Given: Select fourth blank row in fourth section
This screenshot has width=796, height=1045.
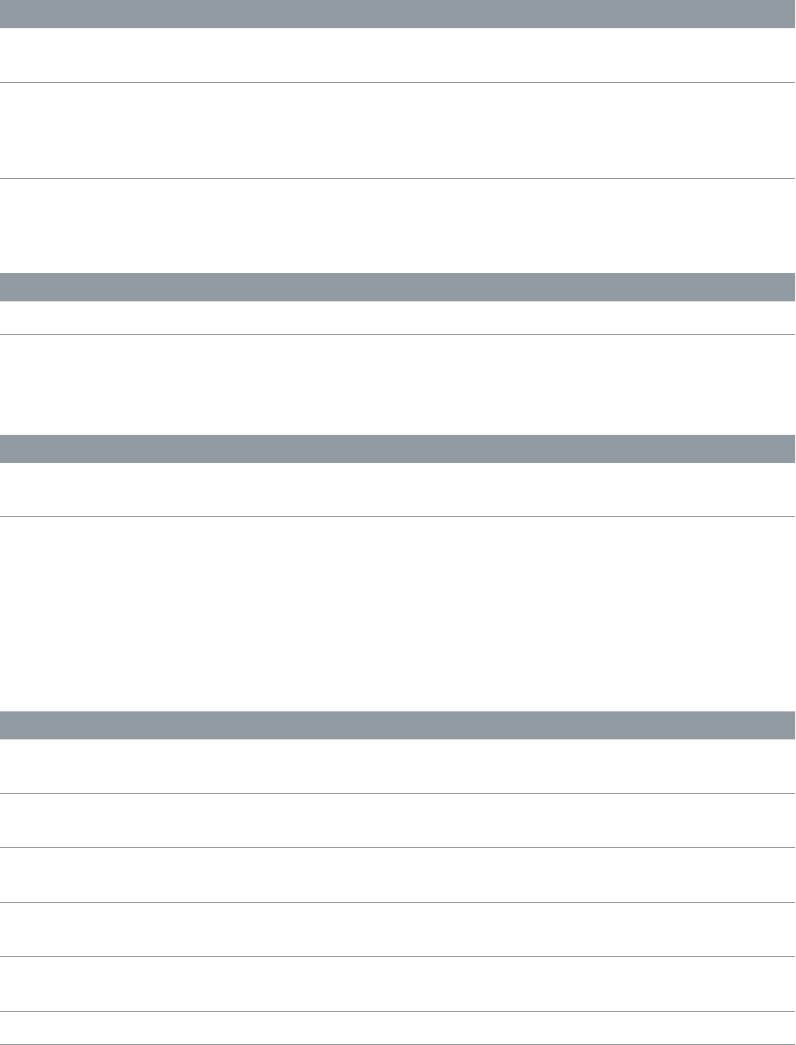Looking at the screenshot, I should [398, 930].
